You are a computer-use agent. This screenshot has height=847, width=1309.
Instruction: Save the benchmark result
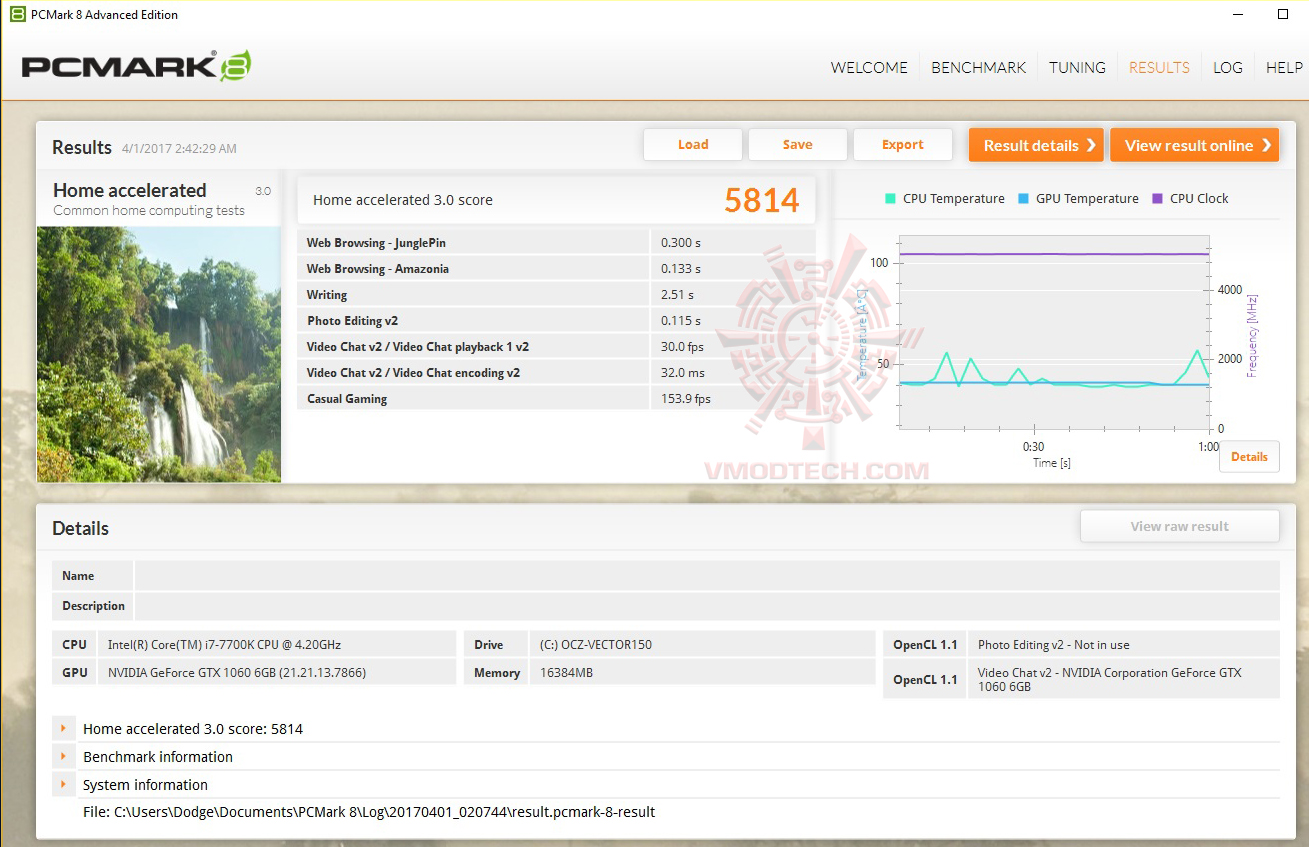pos(797,145)
